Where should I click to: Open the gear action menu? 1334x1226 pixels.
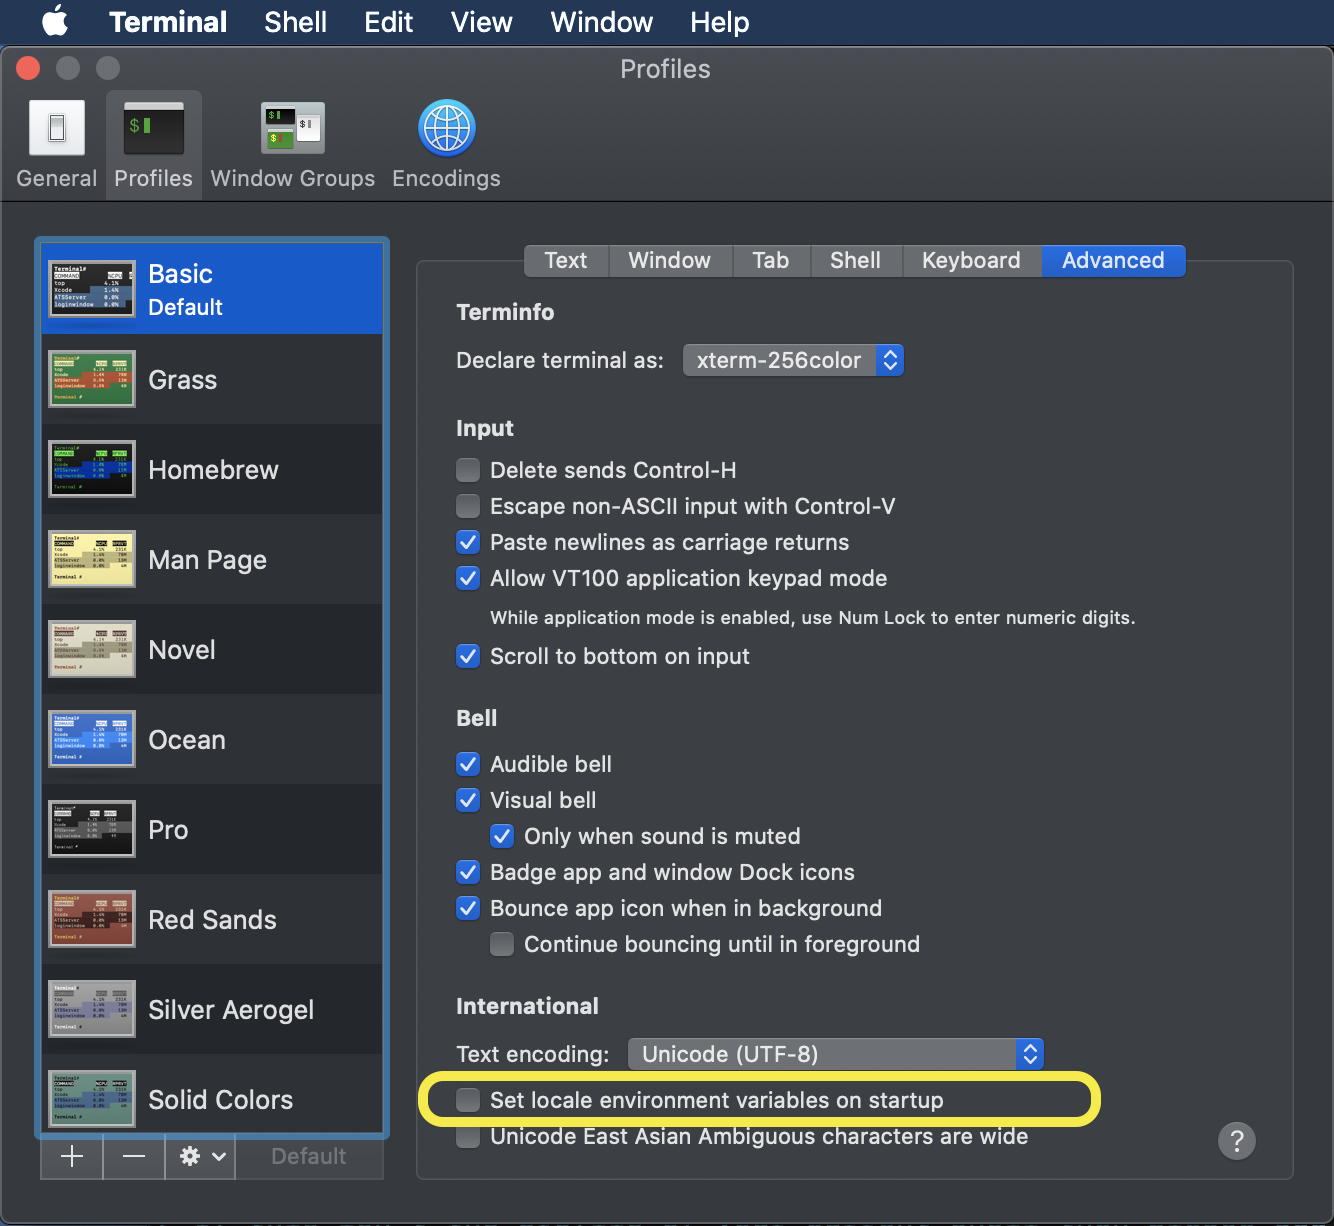click(201, 1156)
